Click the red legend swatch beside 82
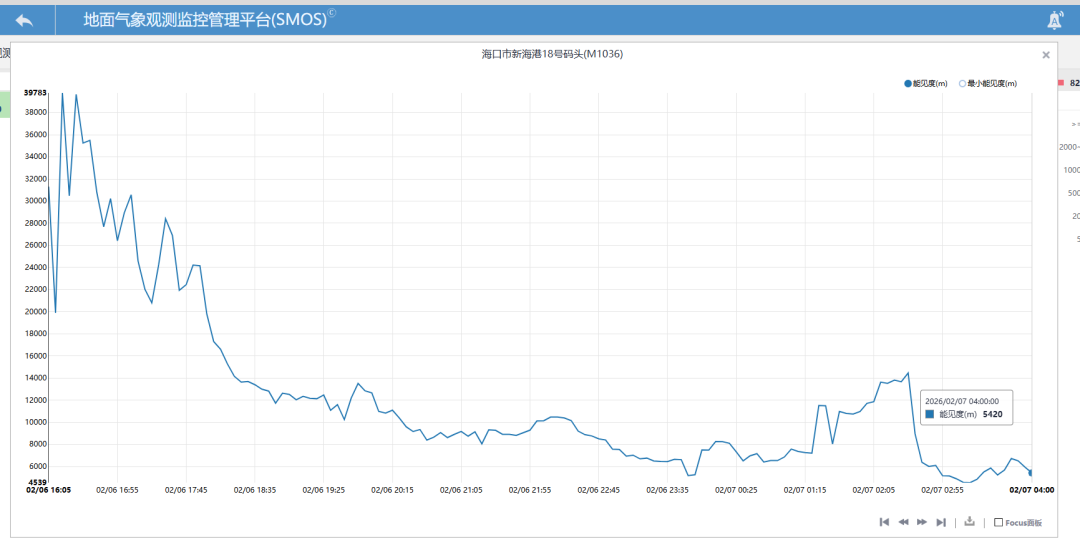Viewport: 1080px width, 555px height. (1061, 83)
